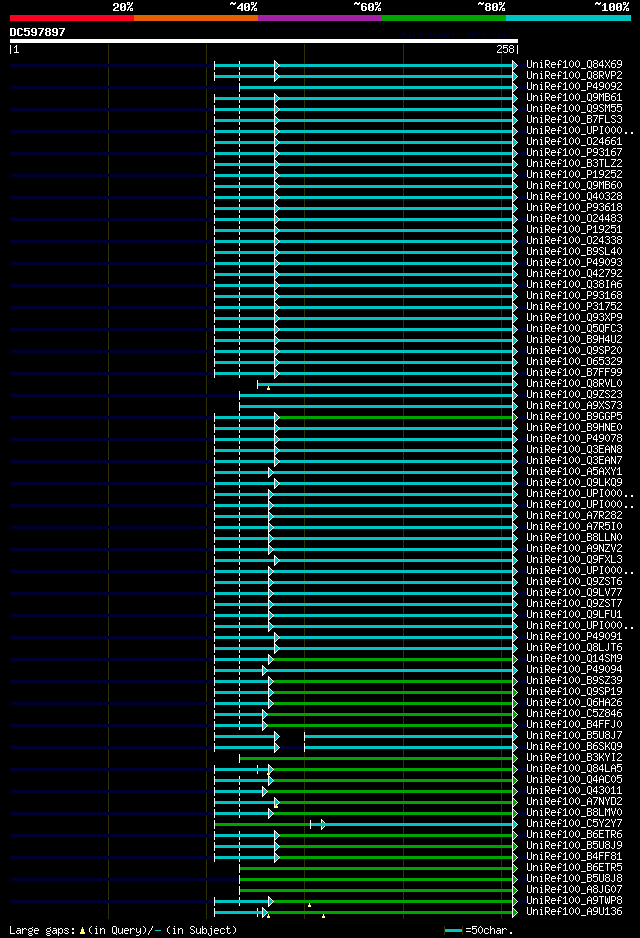Screen dimensions: 640x938
Task: Select hit label UniRef100_Q9ZST6
Action: pos(574,581)
